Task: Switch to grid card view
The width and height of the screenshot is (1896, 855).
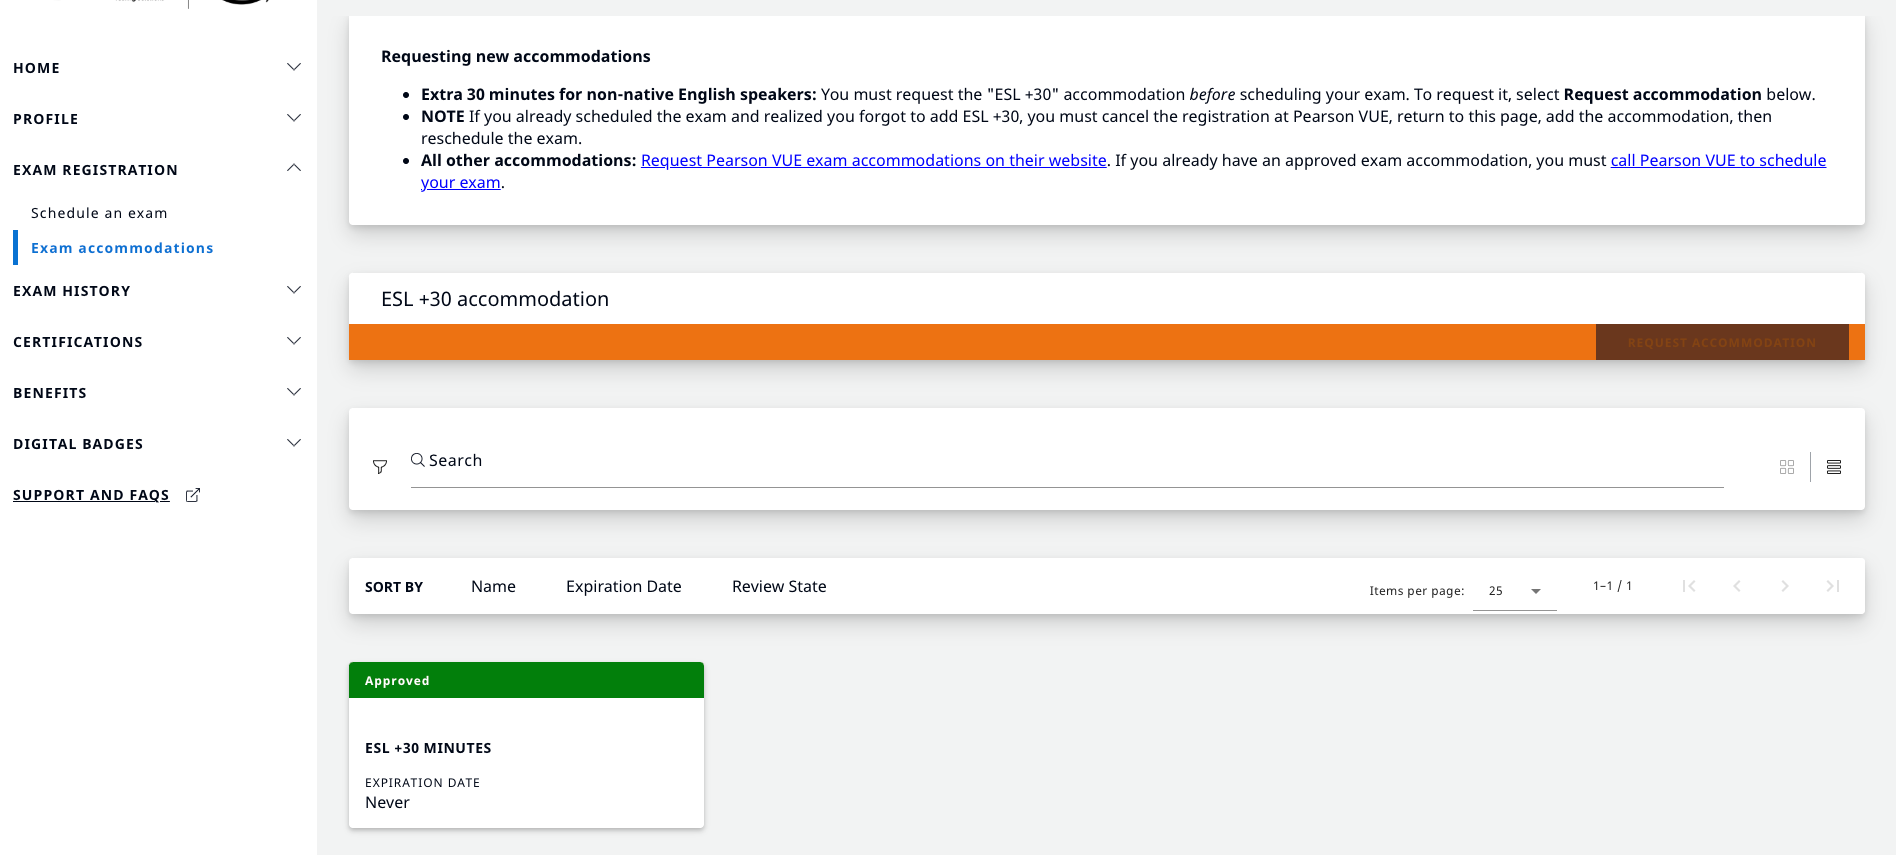Action: [1787, 467]
